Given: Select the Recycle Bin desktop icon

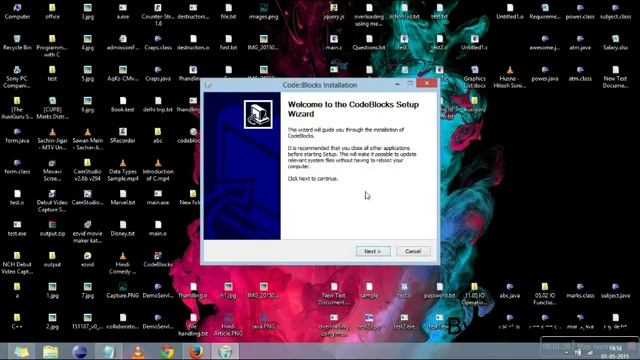Looking at the screenshot, I should 17,42.
